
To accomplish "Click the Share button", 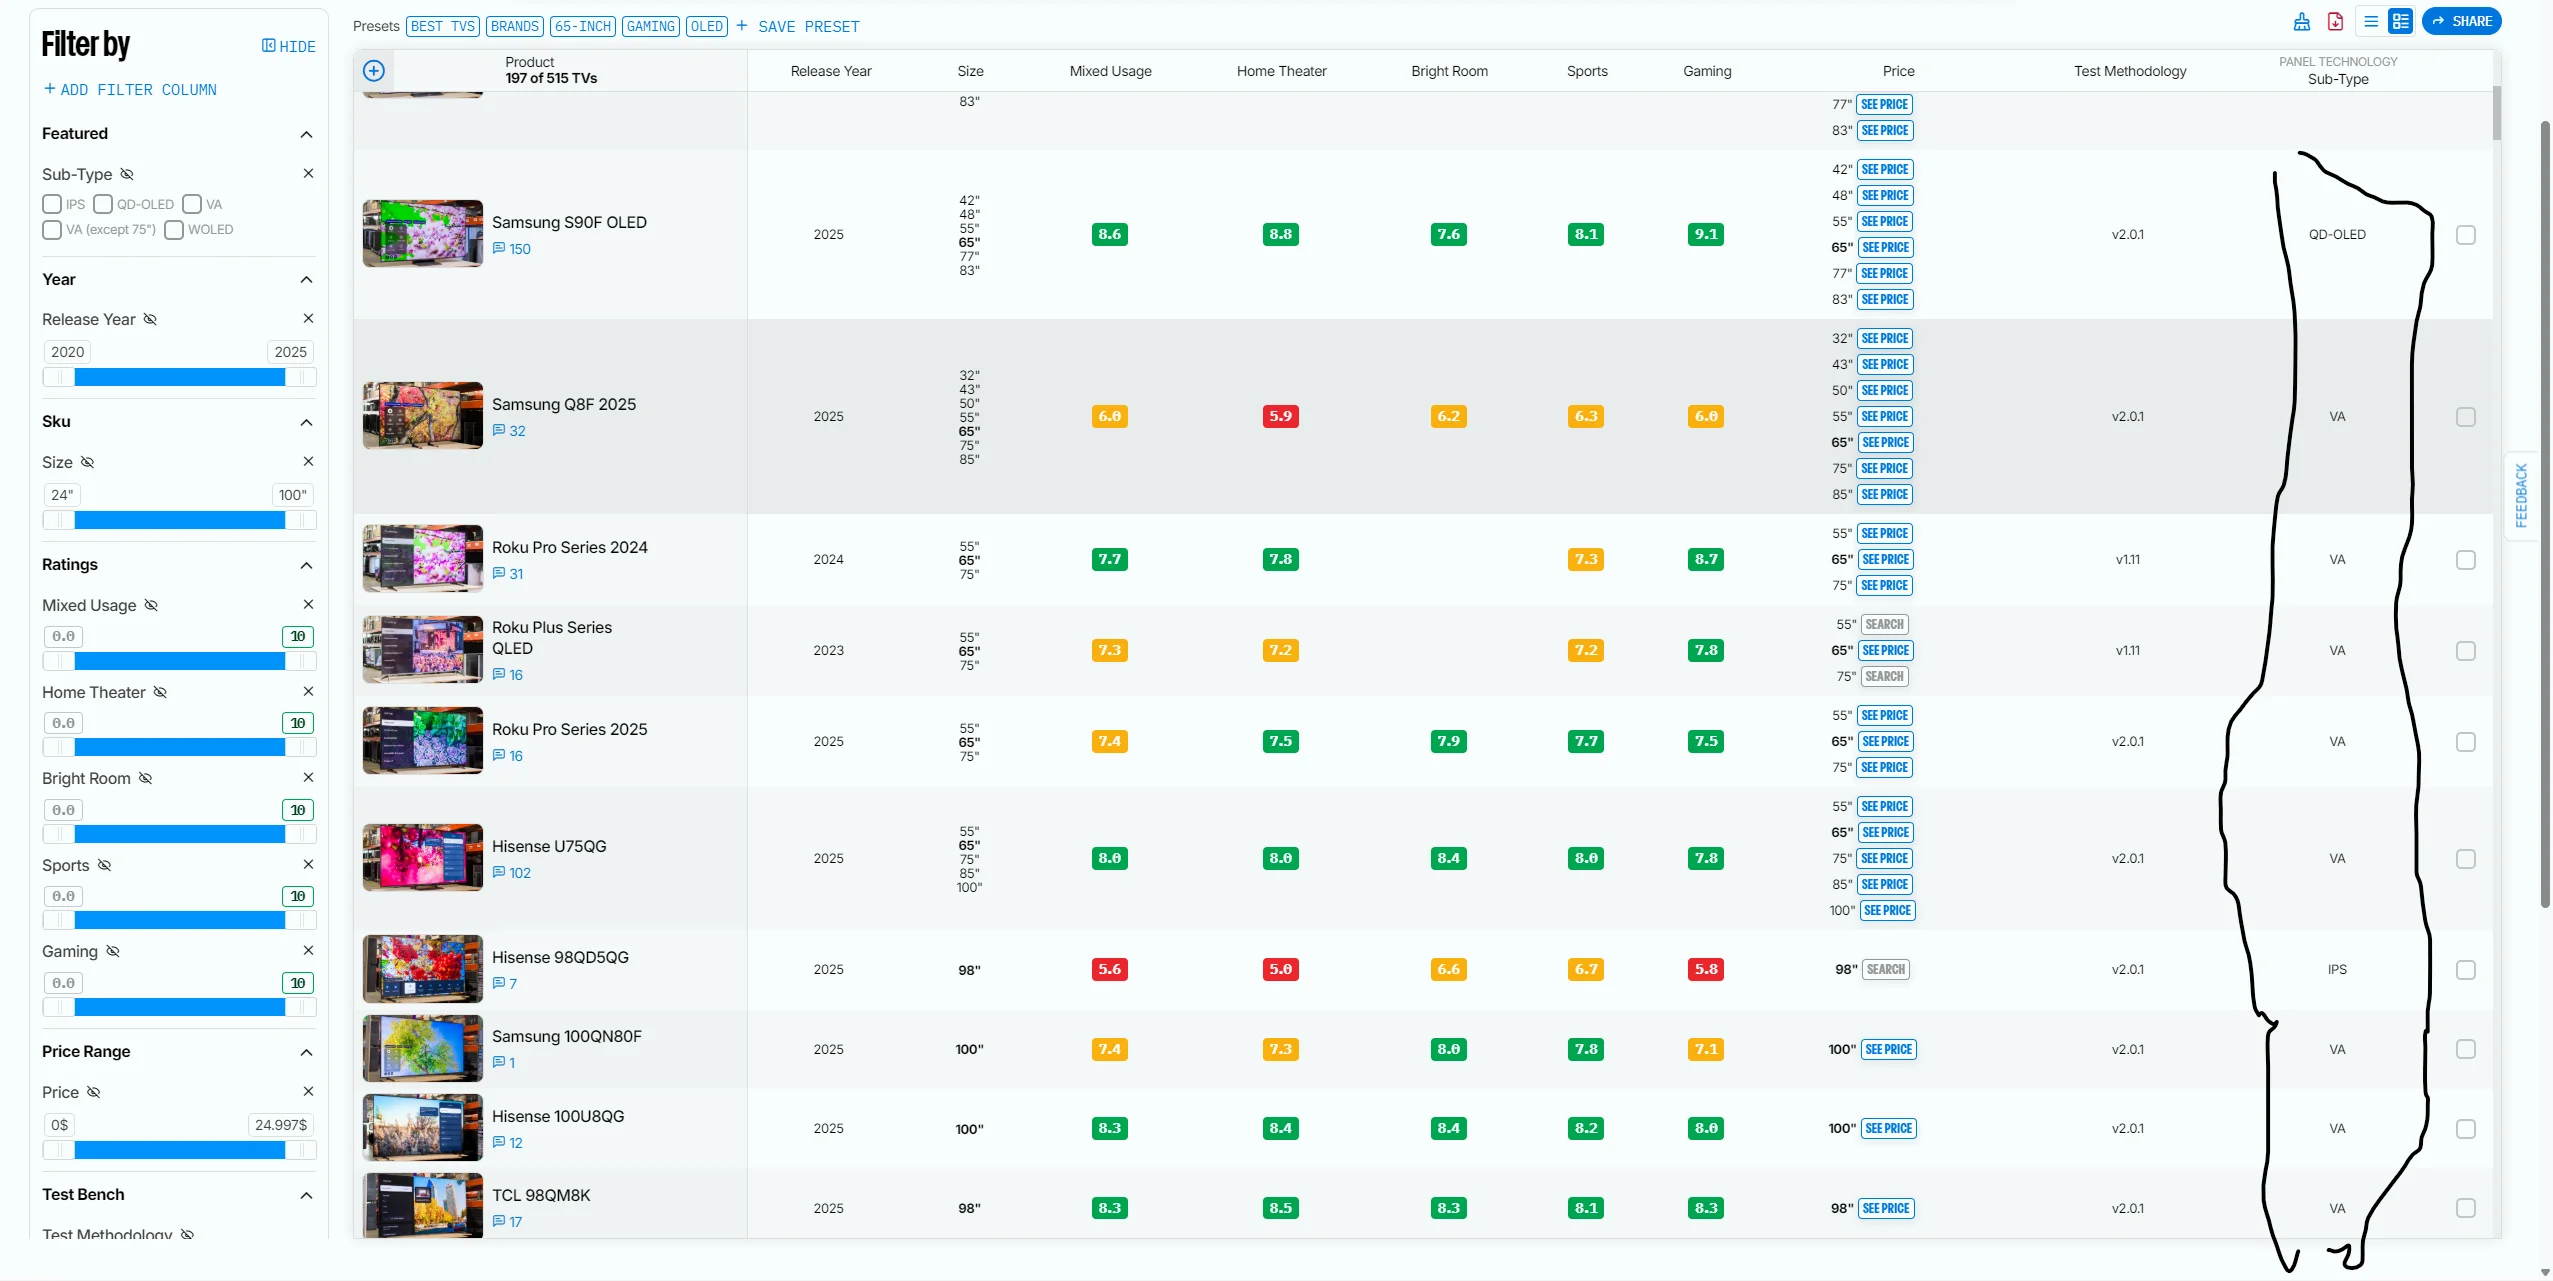I will pyautogui.click(x=2461, y=22).
